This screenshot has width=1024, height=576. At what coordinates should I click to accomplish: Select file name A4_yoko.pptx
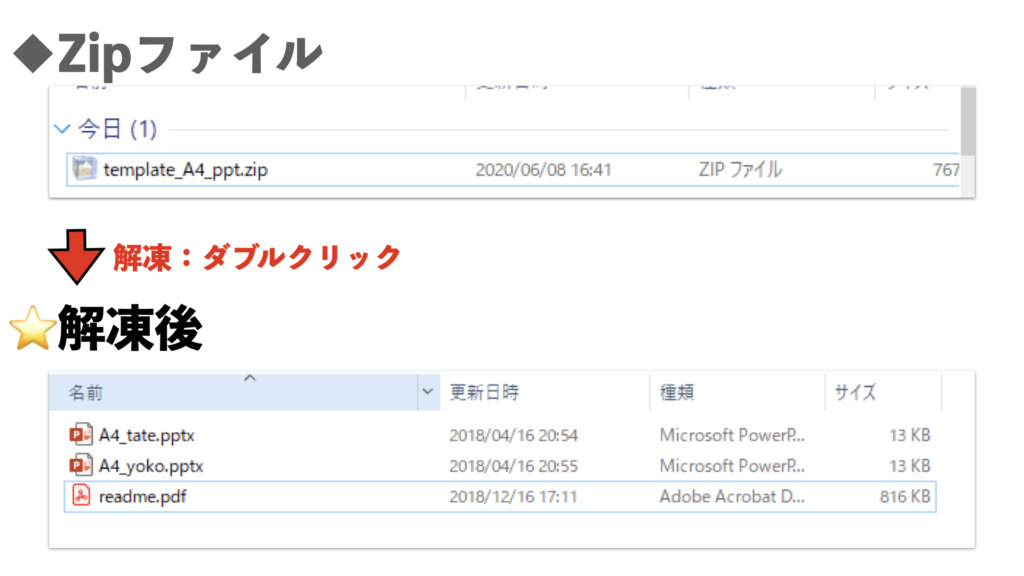151,466
